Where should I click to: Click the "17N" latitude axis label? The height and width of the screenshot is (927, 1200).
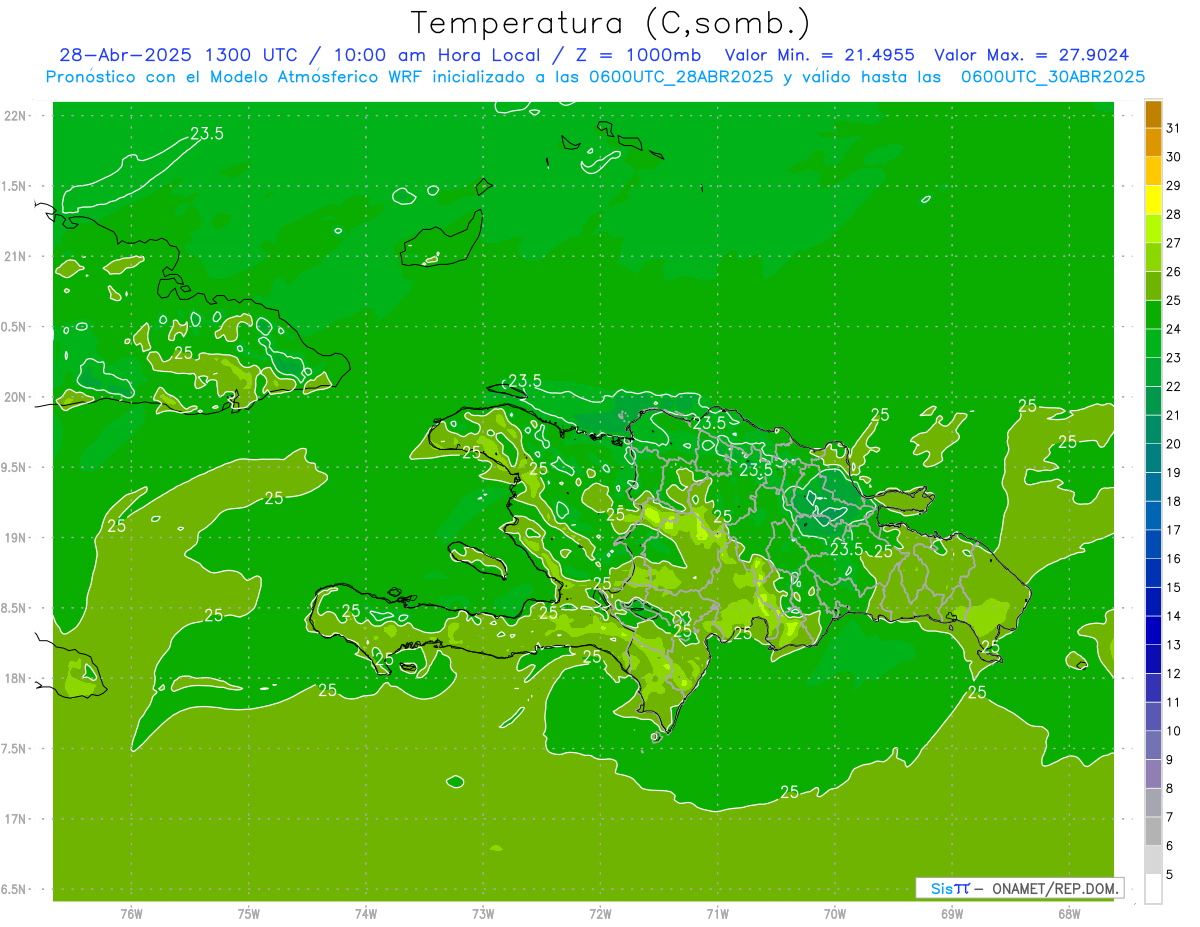(x=15, y=819)
